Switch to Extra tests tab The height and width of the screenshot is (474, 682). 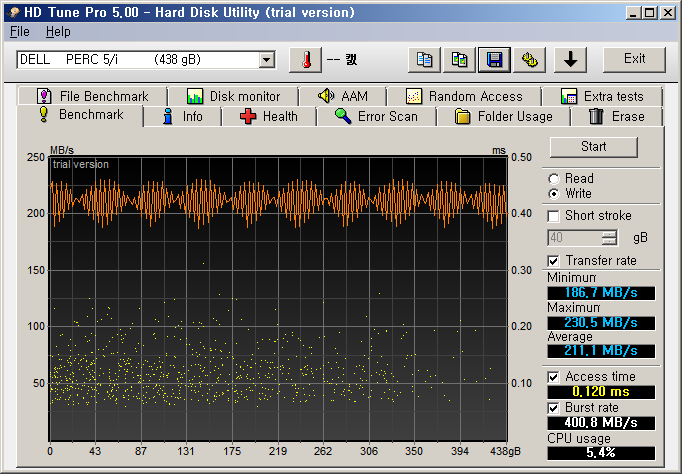[x=602, y=96]
